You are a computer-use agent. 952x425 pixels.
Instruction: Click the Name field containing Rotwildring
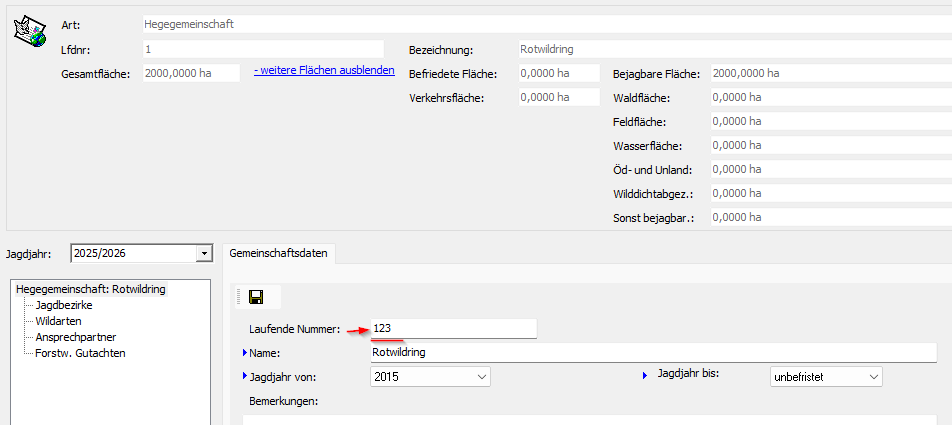point(652,352)
